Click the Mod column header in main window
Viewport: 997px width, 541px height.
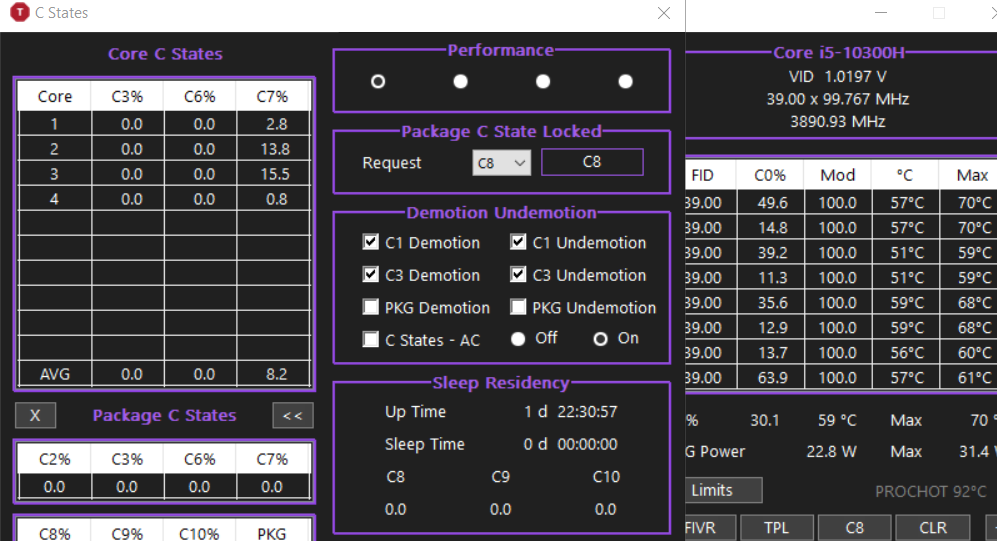pos(837,175)
